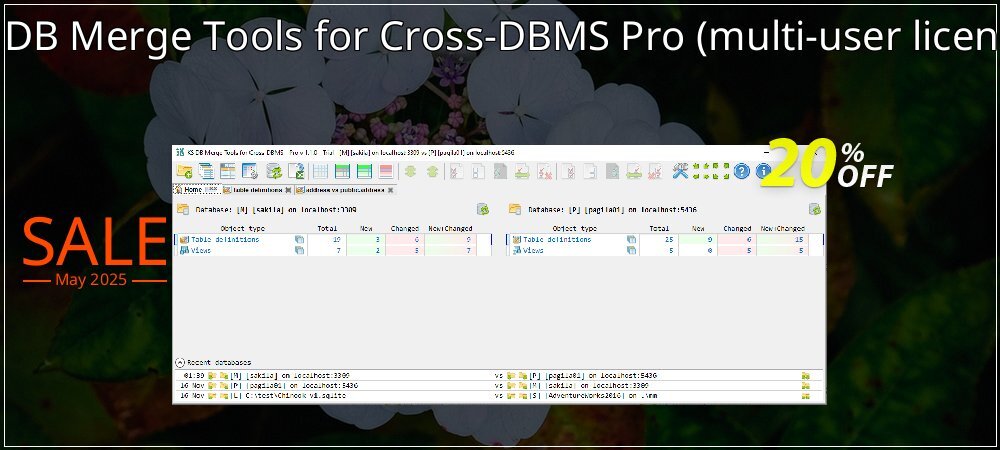Select the green-topped grid filter icon
The image size is (1000, 450).
click(342, 171)
